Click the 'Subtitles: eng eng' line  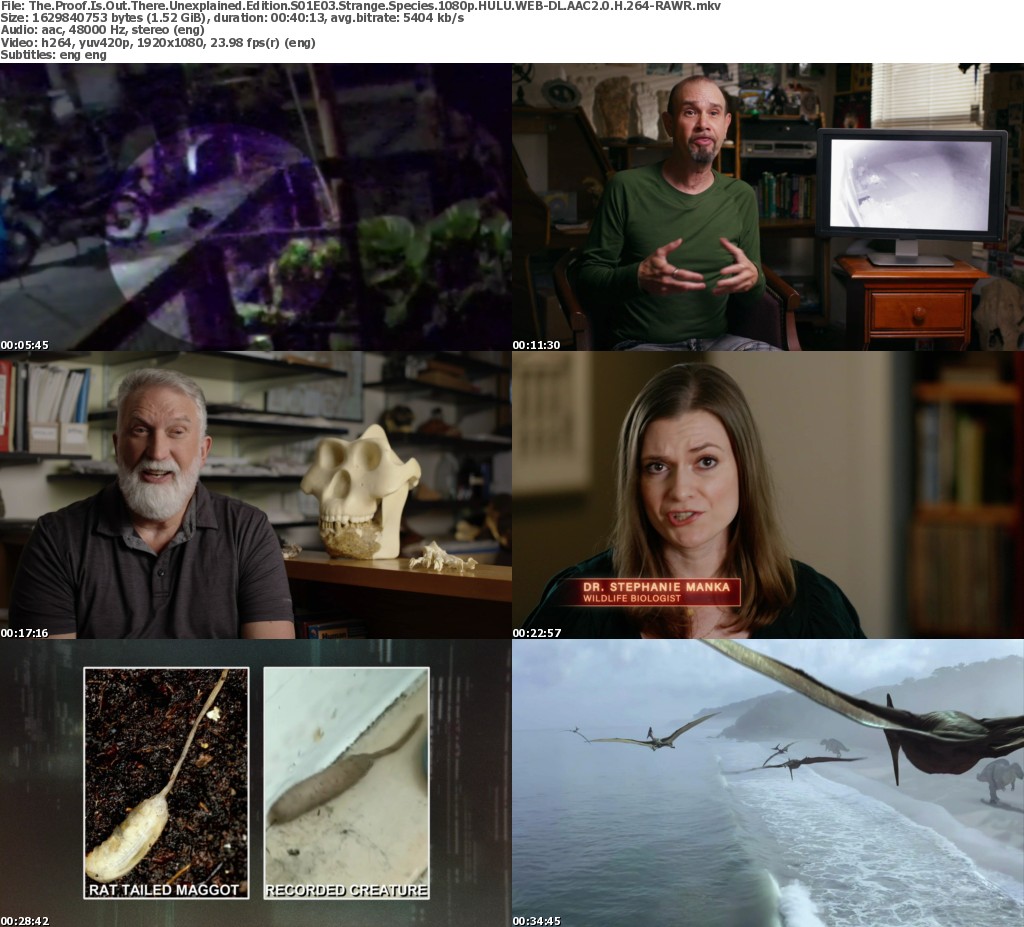pyautogui.click(x=54, y=55)
